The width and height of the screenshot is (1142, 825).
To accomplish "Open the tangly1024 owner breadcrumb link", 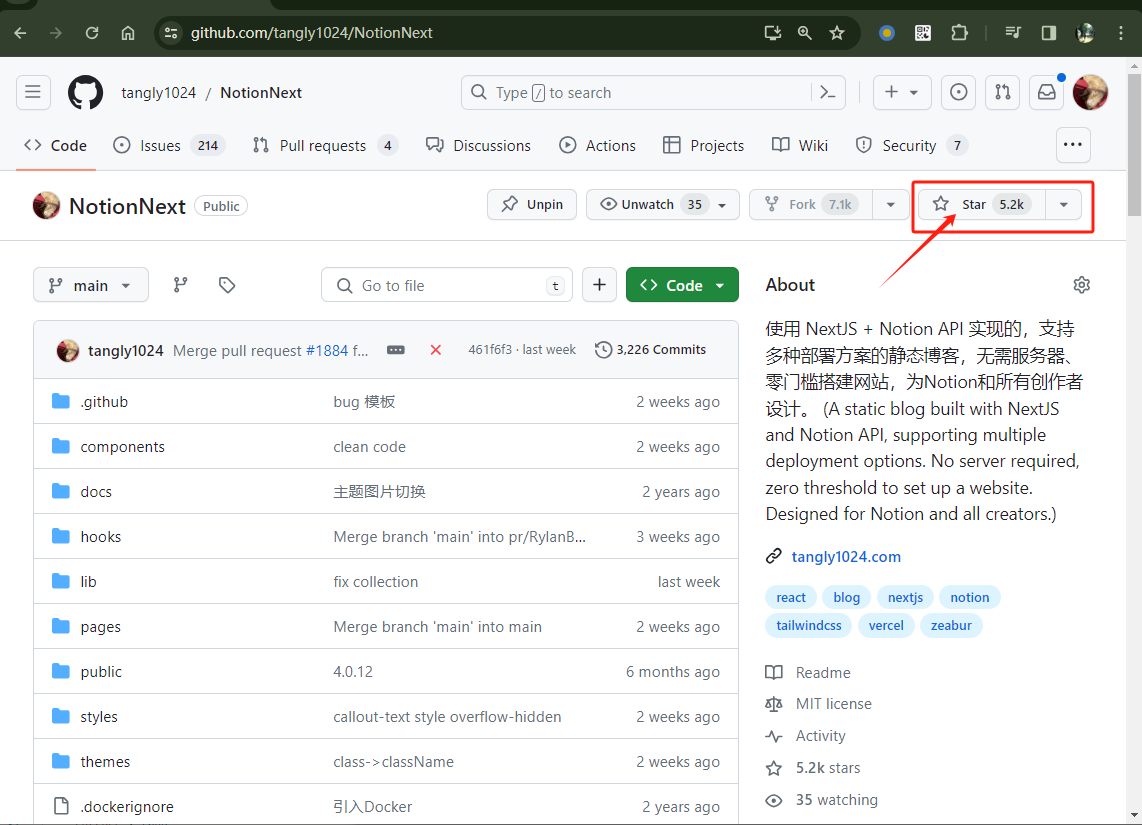I will tap(158, 92).
